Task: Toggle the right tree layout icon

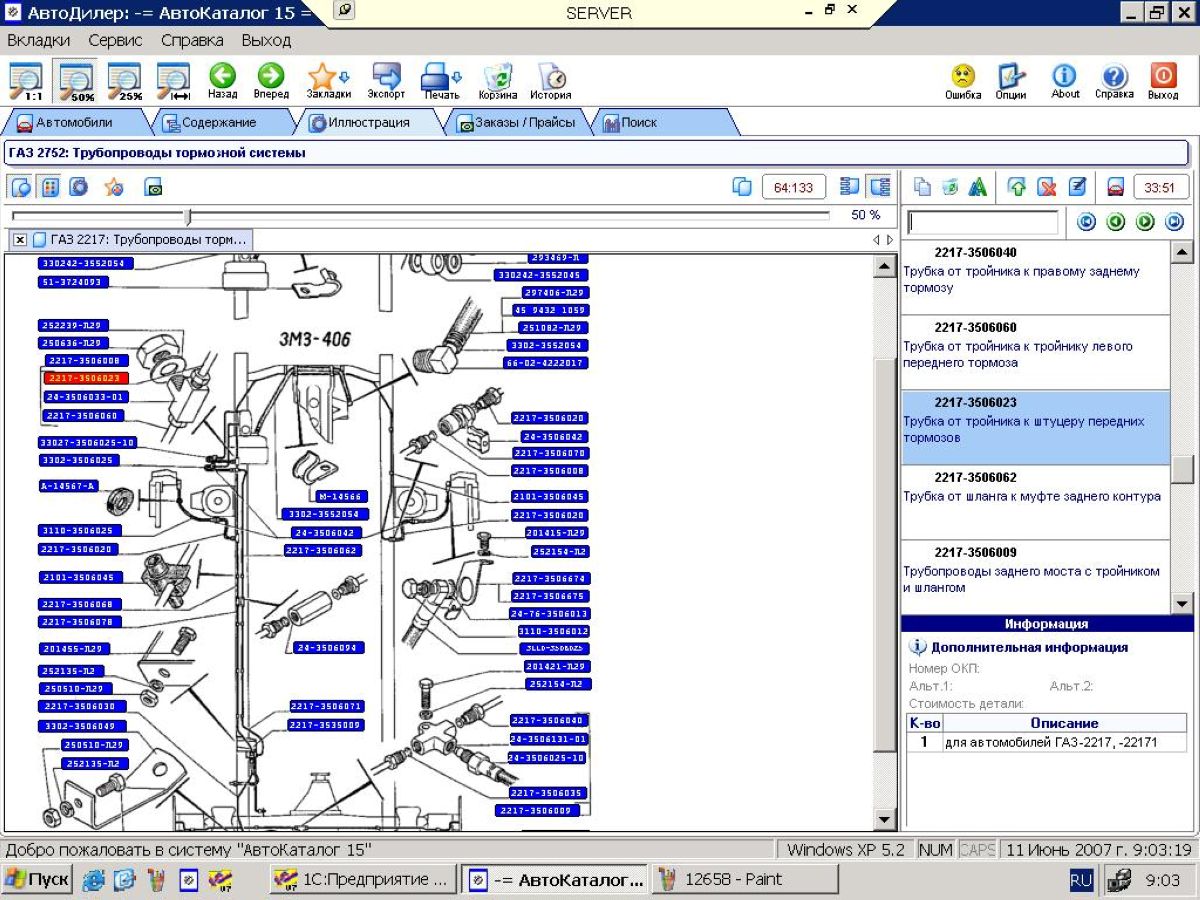Action: [x=880, y=187]
